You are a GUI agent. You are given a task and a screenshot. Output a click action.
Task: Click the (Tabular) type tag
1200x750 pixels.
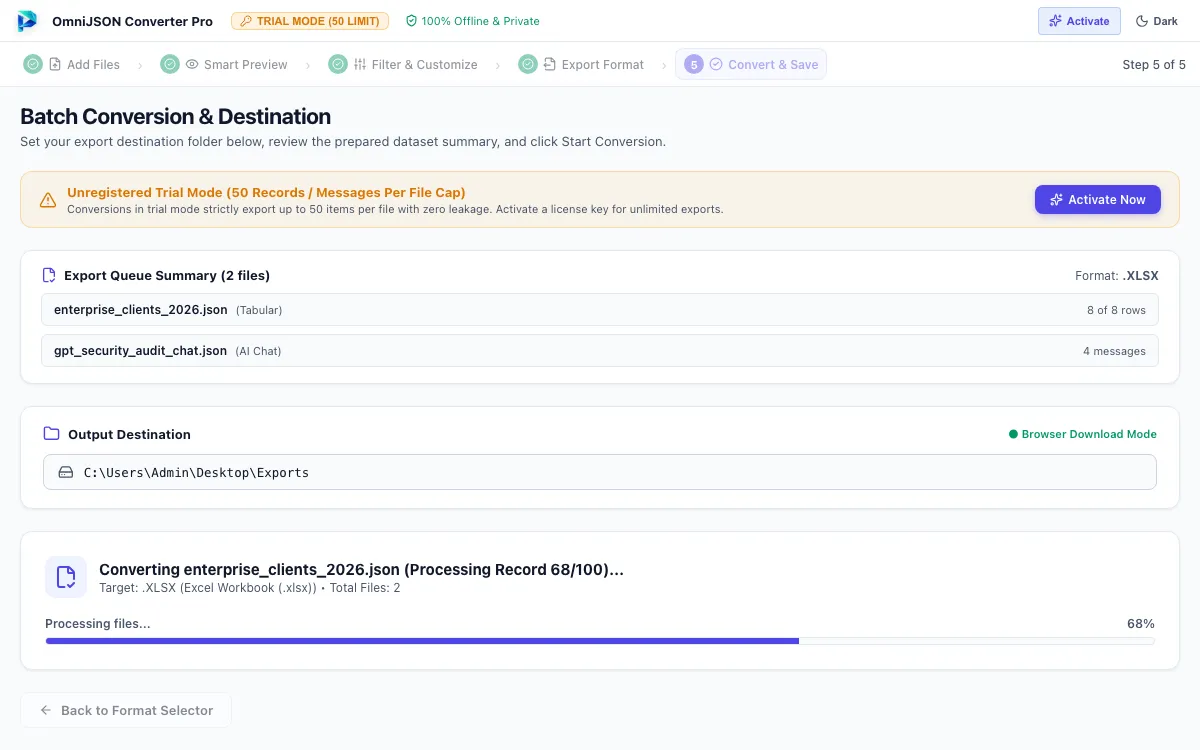[259, 310]
